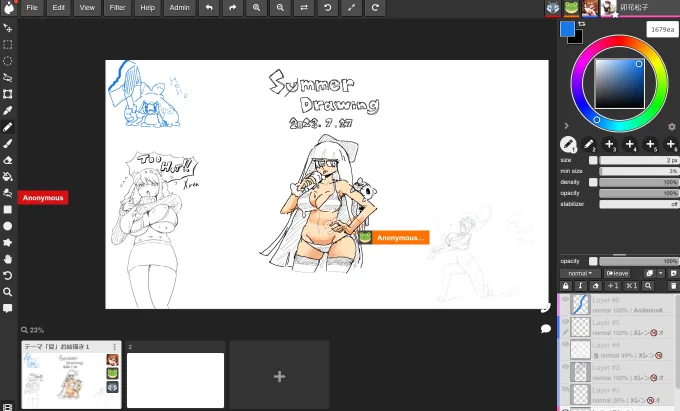The height and width of the screenshot is (411, 680).
Task: Clear layer with the eraser icon in layers panel
Action: 596,286
